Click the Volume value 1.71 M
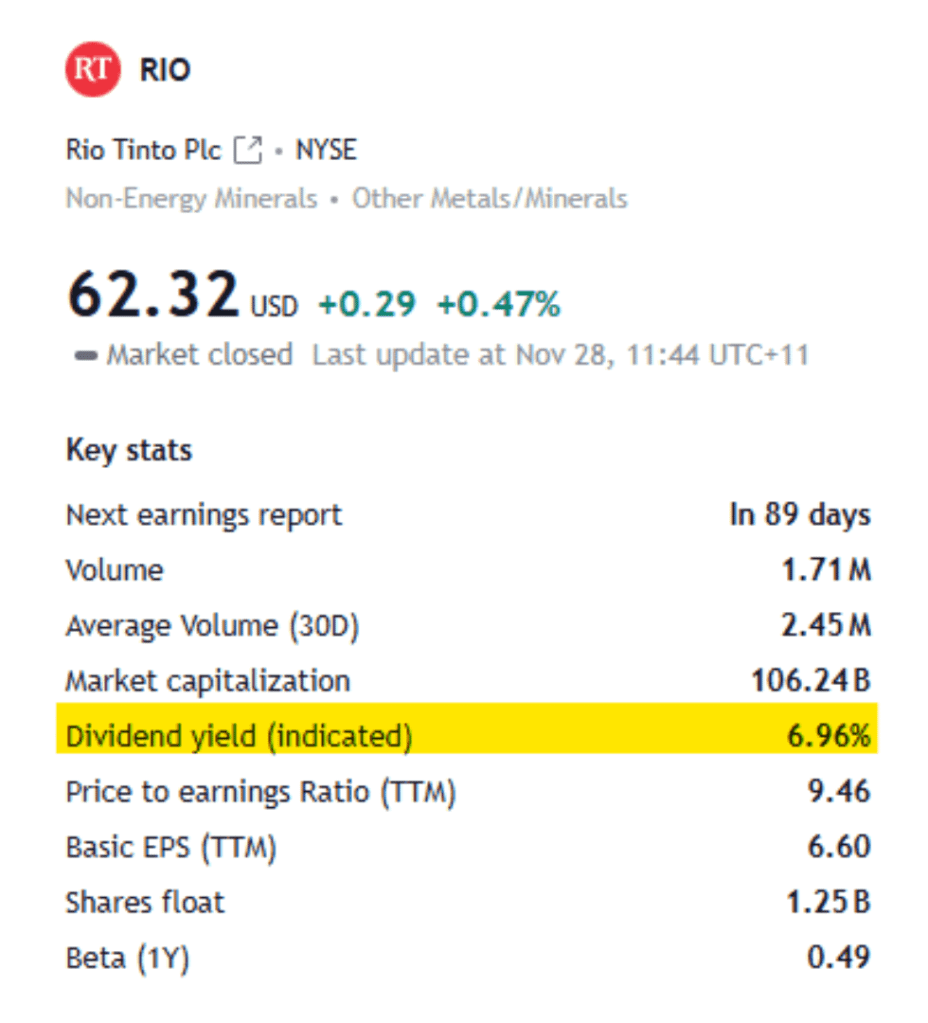Image resolution: width=928 pixels, height=1023 pixels. click(x=826, y=571)
